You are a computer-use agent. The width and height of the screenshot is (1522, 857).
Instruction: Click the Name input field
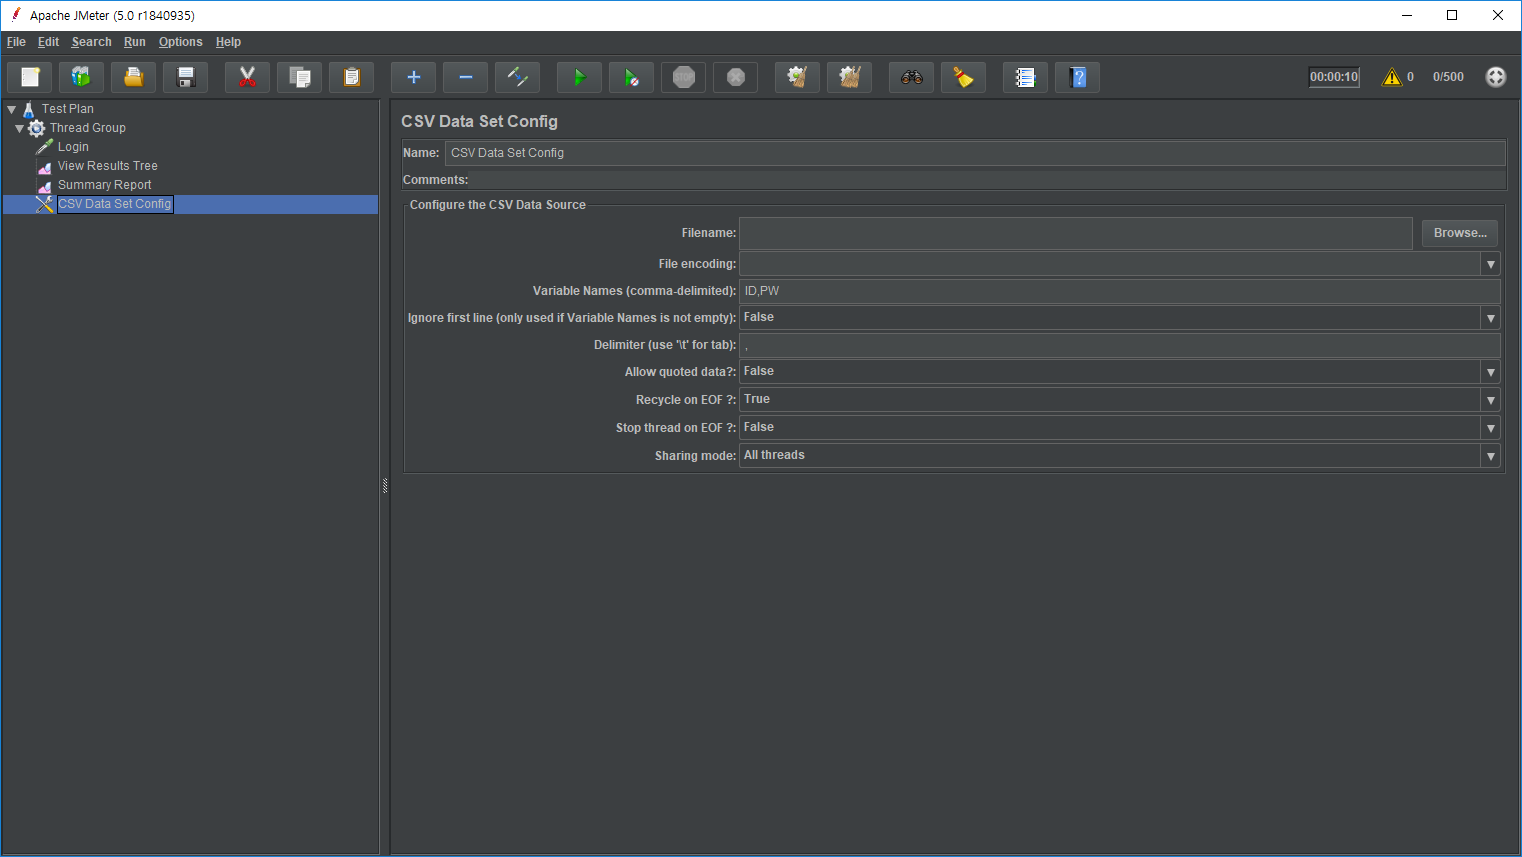pos(975,153)
